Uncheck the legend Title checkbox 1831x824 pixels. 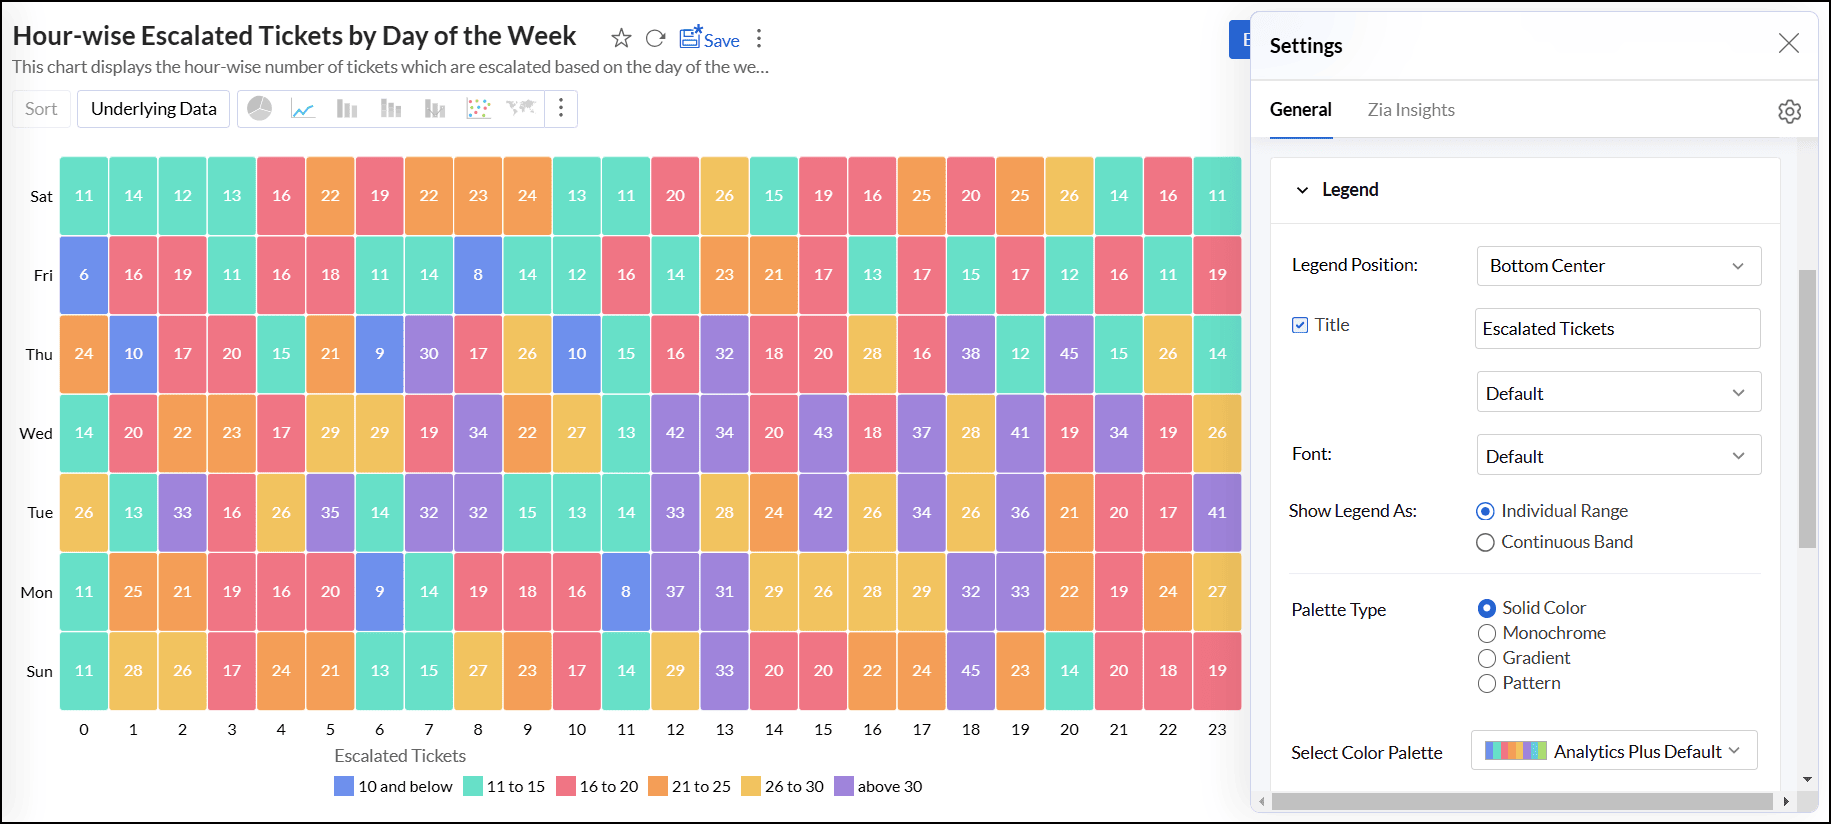pyautogui.click(x=1300, y=325)
